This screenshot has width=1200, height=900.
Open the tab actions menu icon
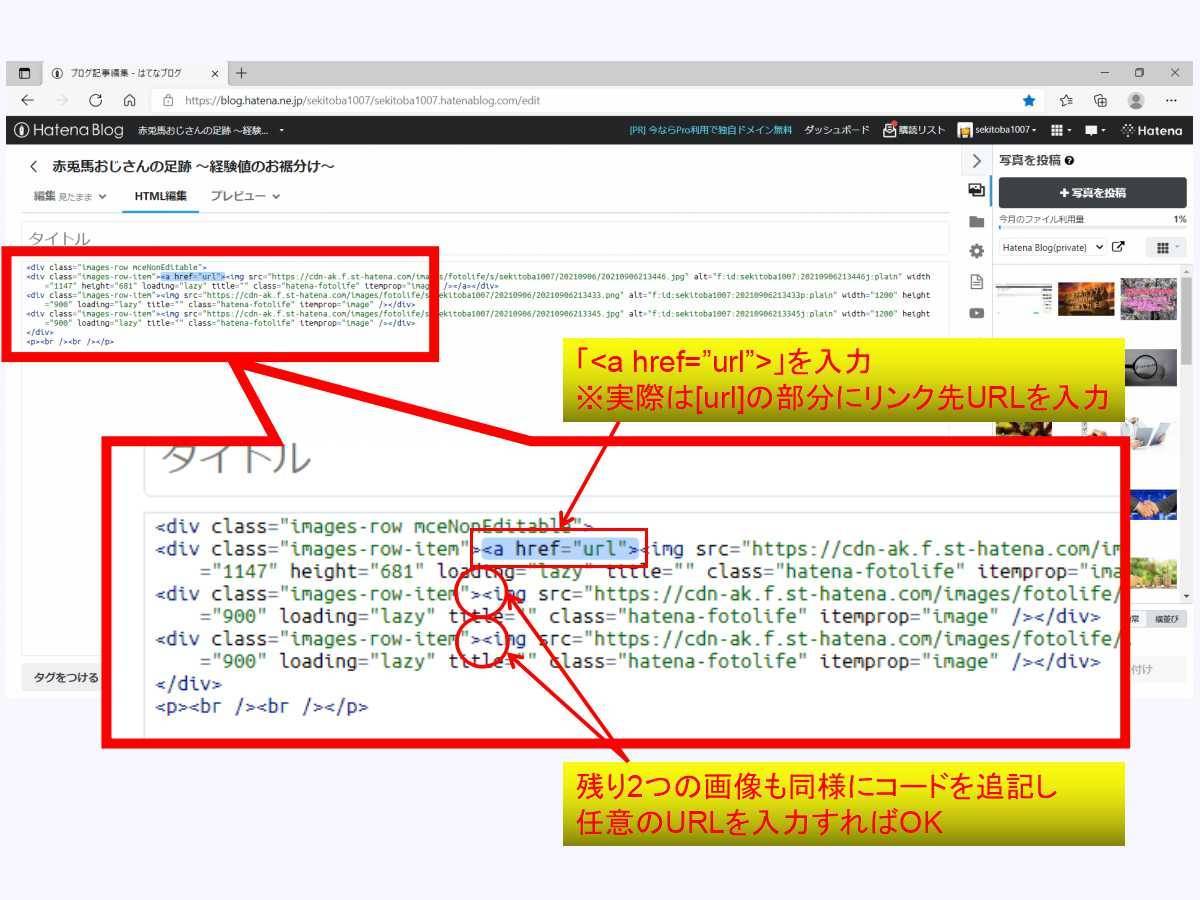(25, 73)
